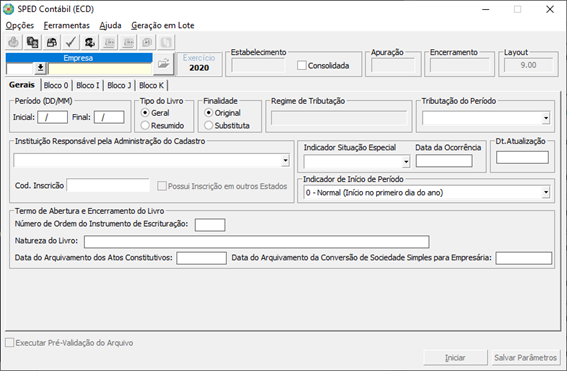Click the disabled toolbar icon before the camera-like icon

pos(128,42)
